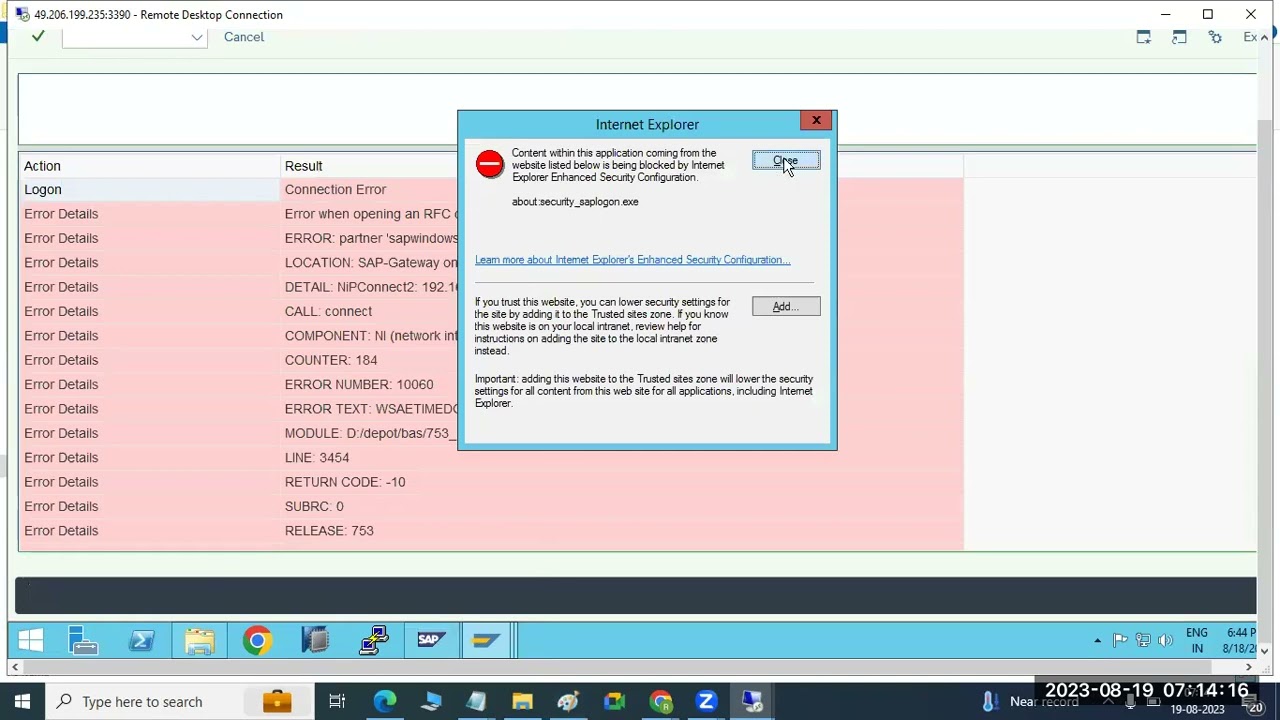The width and height of the screenshot is (1280, 720).
Task: Click Cancel in the SAP toolbar
Action: pyautogui.click(x=244, y=37)
